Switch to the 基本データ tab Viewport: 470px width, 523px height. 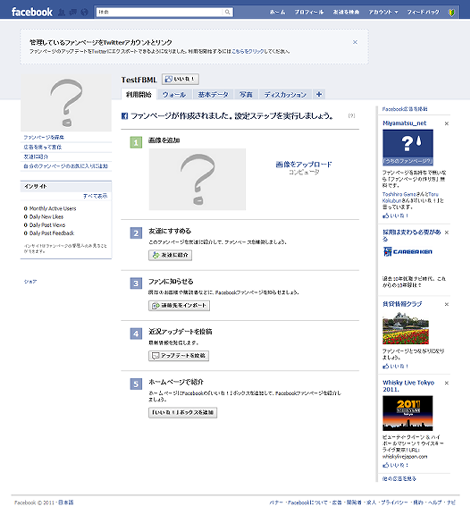coord(213,95)
